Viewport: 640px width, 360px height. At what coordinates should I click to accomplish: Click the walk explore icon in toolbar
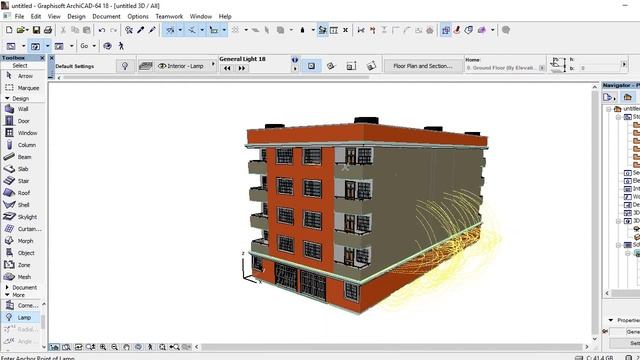(121, 46)
